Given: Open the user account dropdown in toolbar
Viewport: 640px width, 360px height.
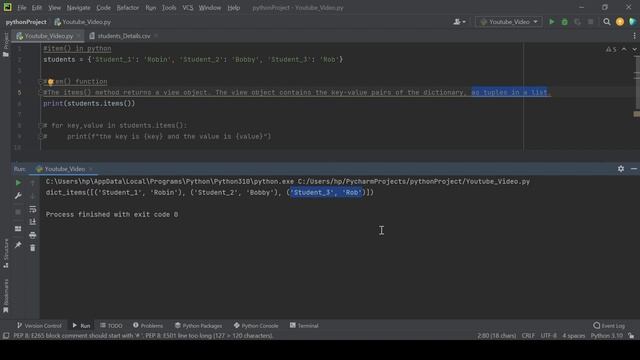Looking at the screenshot, I should (460, 22).
